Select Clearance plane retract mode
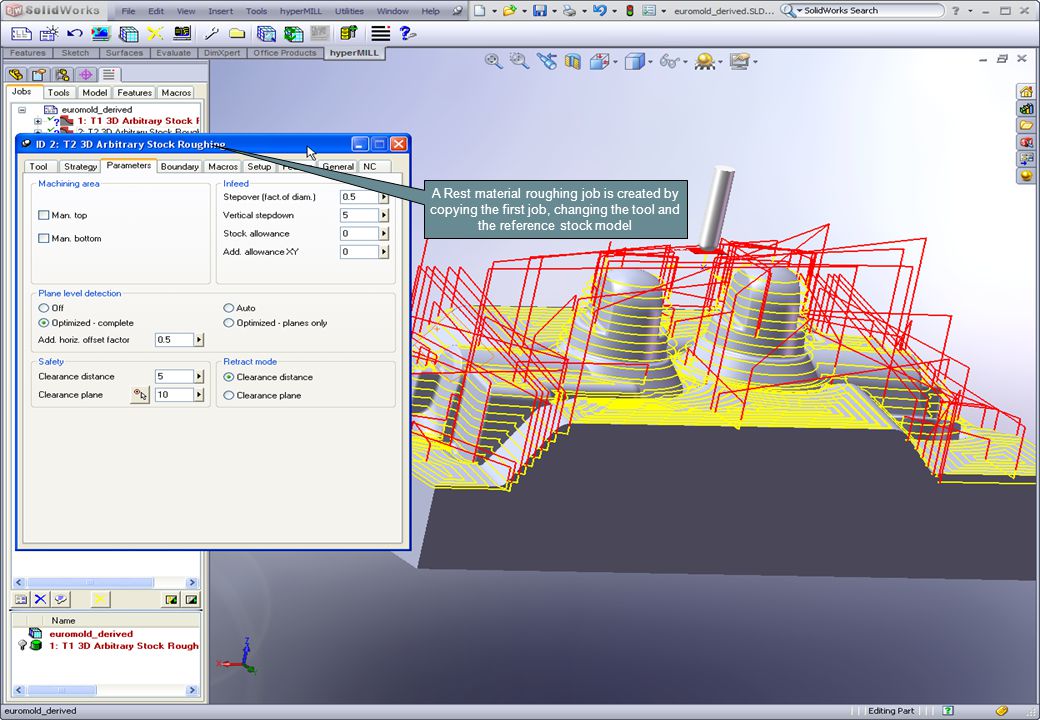The image size is (1040, 720). [229, 396]
